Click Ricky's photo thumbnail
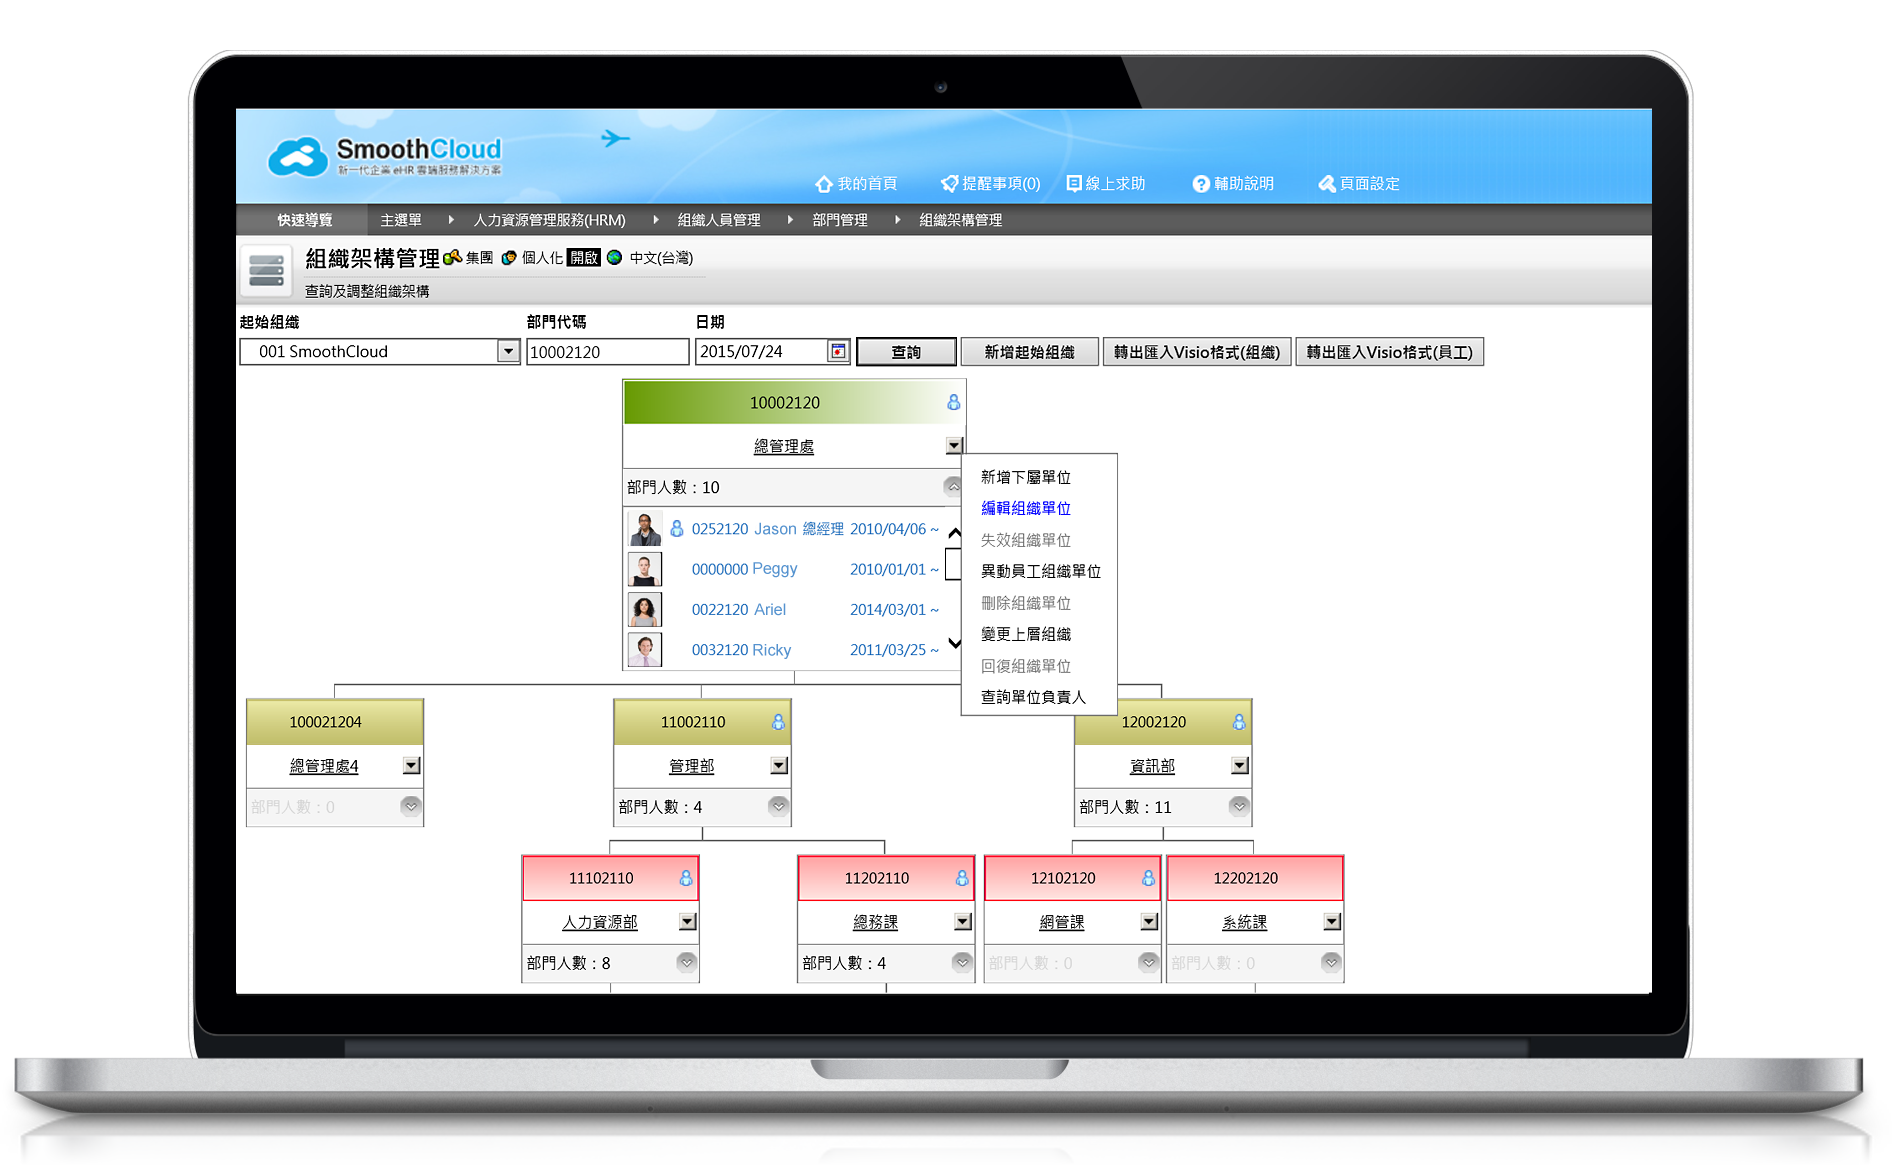The image size is (1892, 1166). point(644,649)
